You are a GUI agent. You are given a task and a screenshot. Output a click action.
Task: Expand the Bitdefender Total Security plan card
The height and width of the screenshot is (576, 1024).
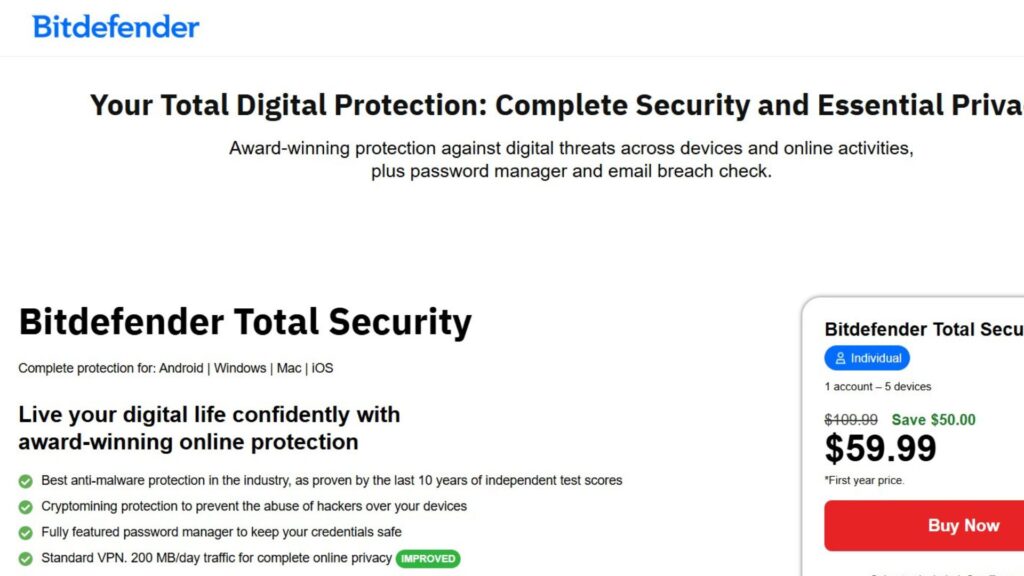click(920, 330)
